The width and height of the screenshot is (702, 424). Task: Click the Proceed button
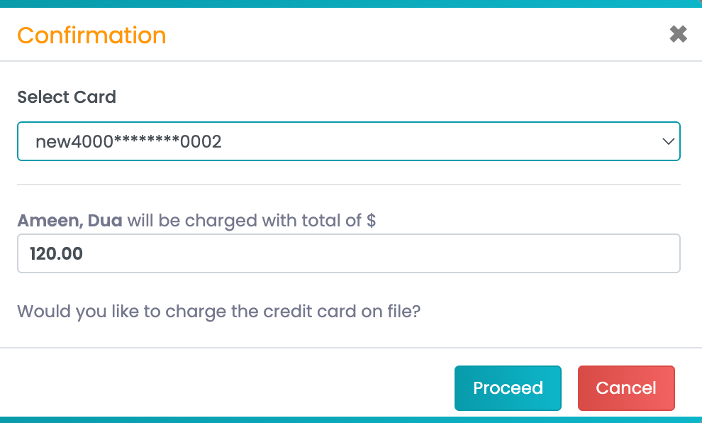click(508, 388)
